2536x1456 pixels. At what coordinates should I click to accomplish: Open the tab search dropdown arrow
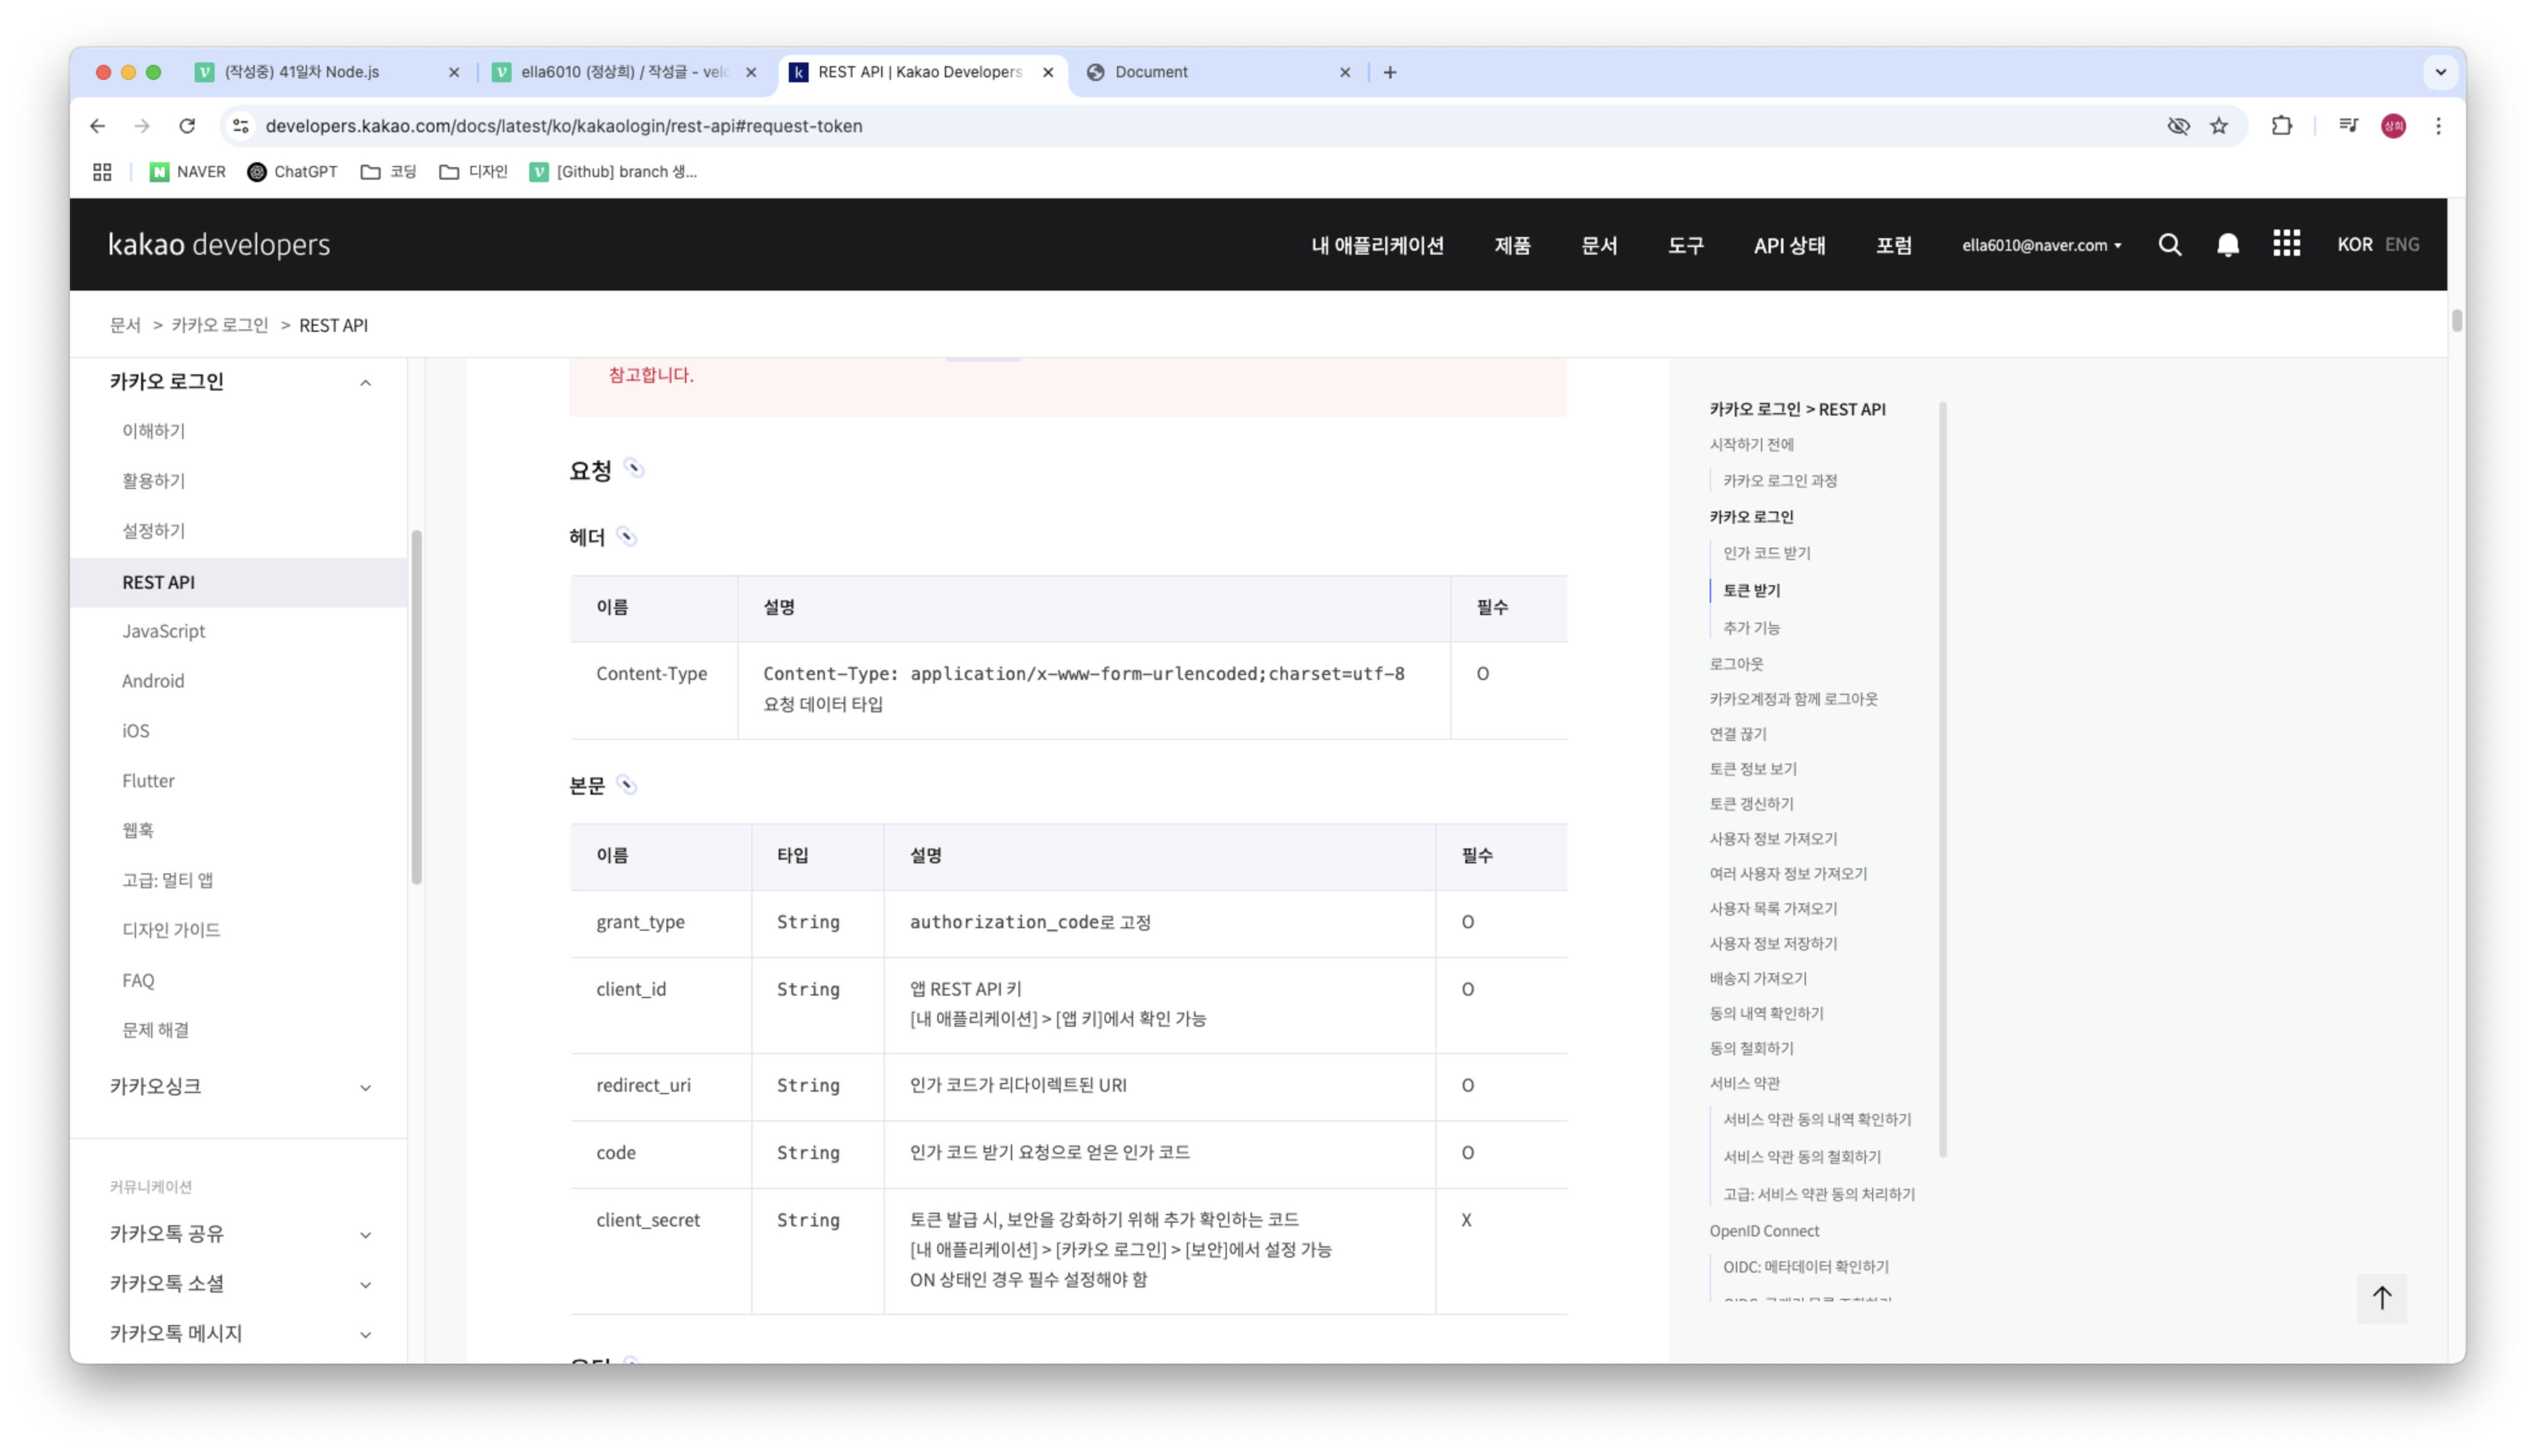[2440, 72]
